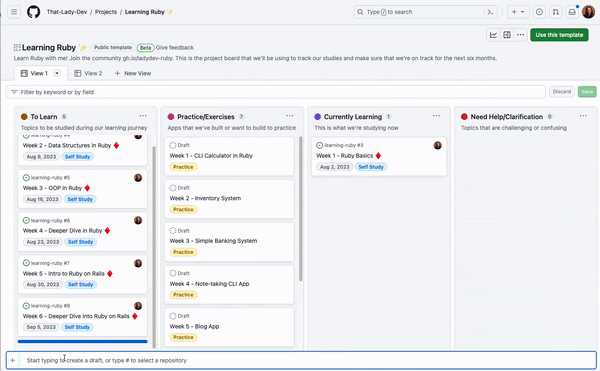Click the plus icon to add item
The width and height of the screenshot is (600, 371).
tap(13, 360)
